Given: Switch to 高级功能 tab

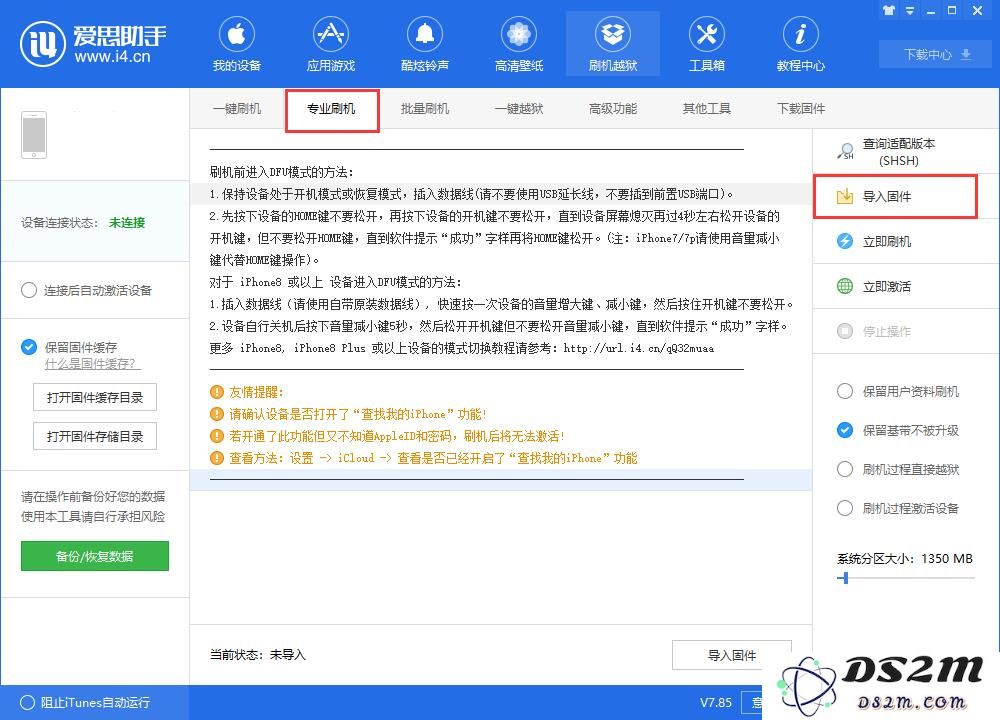Looking at the screenshot, I should coord(613,108).
